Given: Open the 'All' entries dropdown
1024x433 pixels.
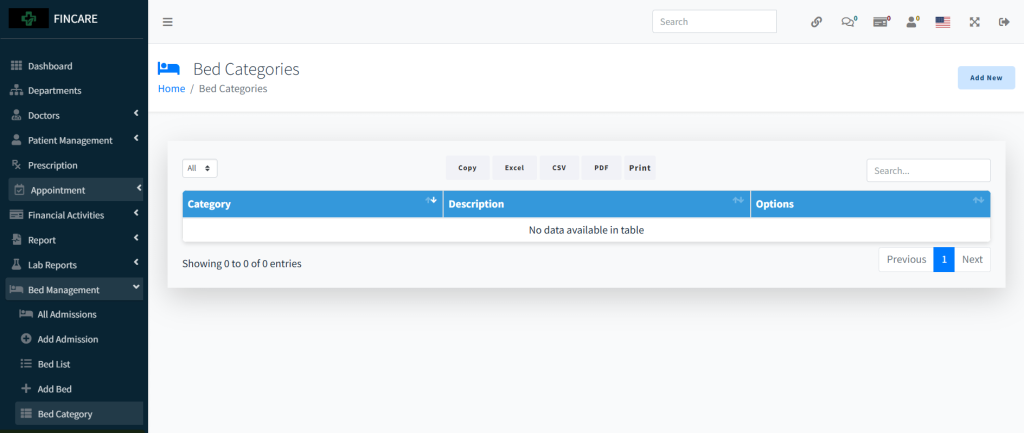Looking at the screenshot, I should coord(200,168).
